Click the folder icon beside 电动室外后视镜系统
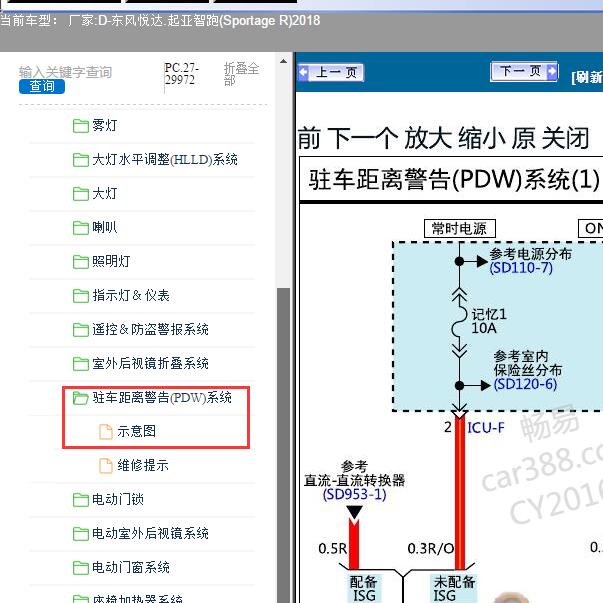Image resolution: width=603 pixels, height=603 pixels. [80, 533]
